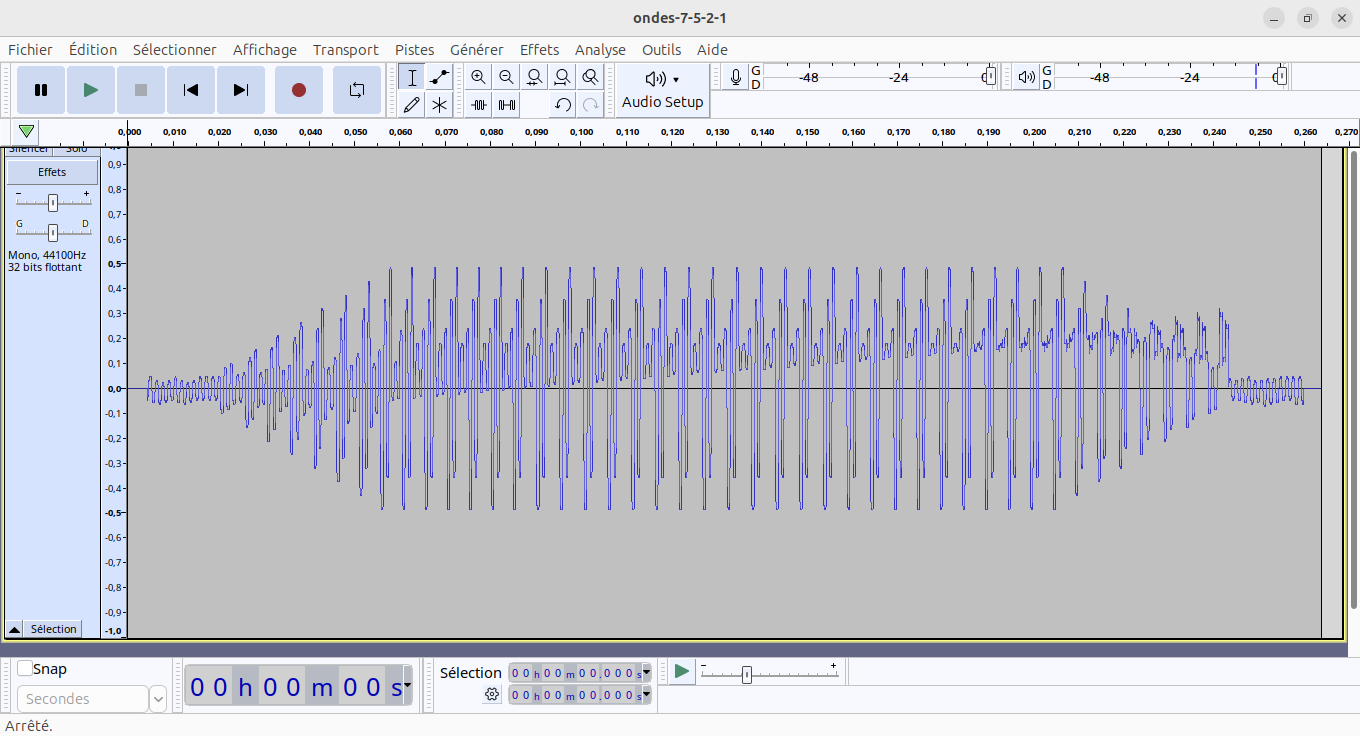Viewport: 1360px width, 736px height.
Task: Enable the Snap checkbox
Action: [x=25, y=669]
